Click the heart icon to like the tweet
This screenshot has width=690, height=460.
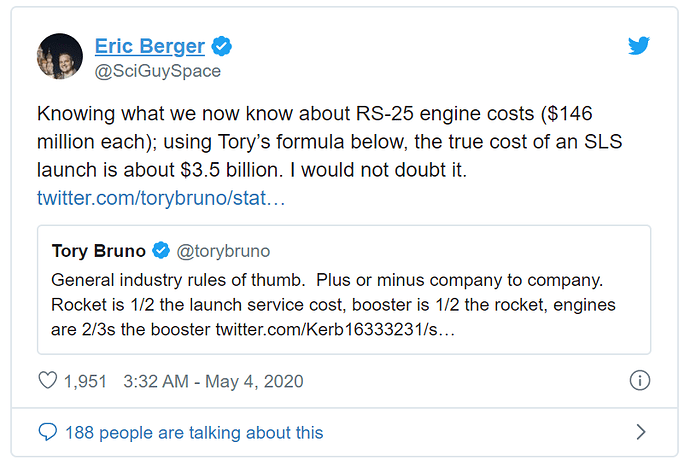click(x=47, y=381)
